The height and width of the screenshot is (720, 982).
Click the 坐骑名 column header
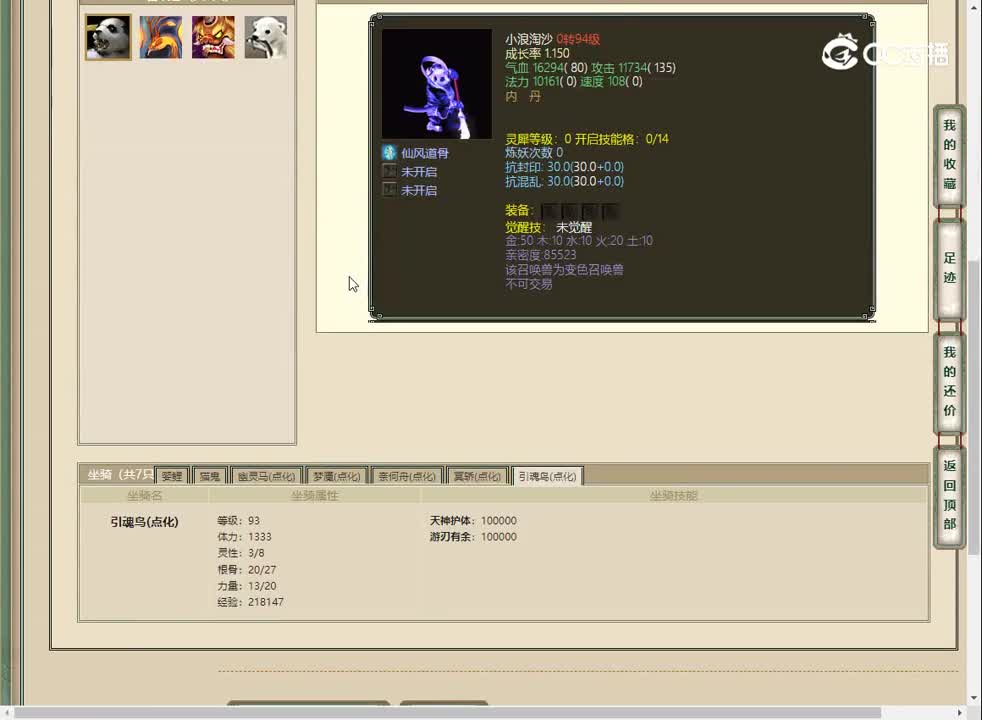pyautogui.click(x=145, y=495)
